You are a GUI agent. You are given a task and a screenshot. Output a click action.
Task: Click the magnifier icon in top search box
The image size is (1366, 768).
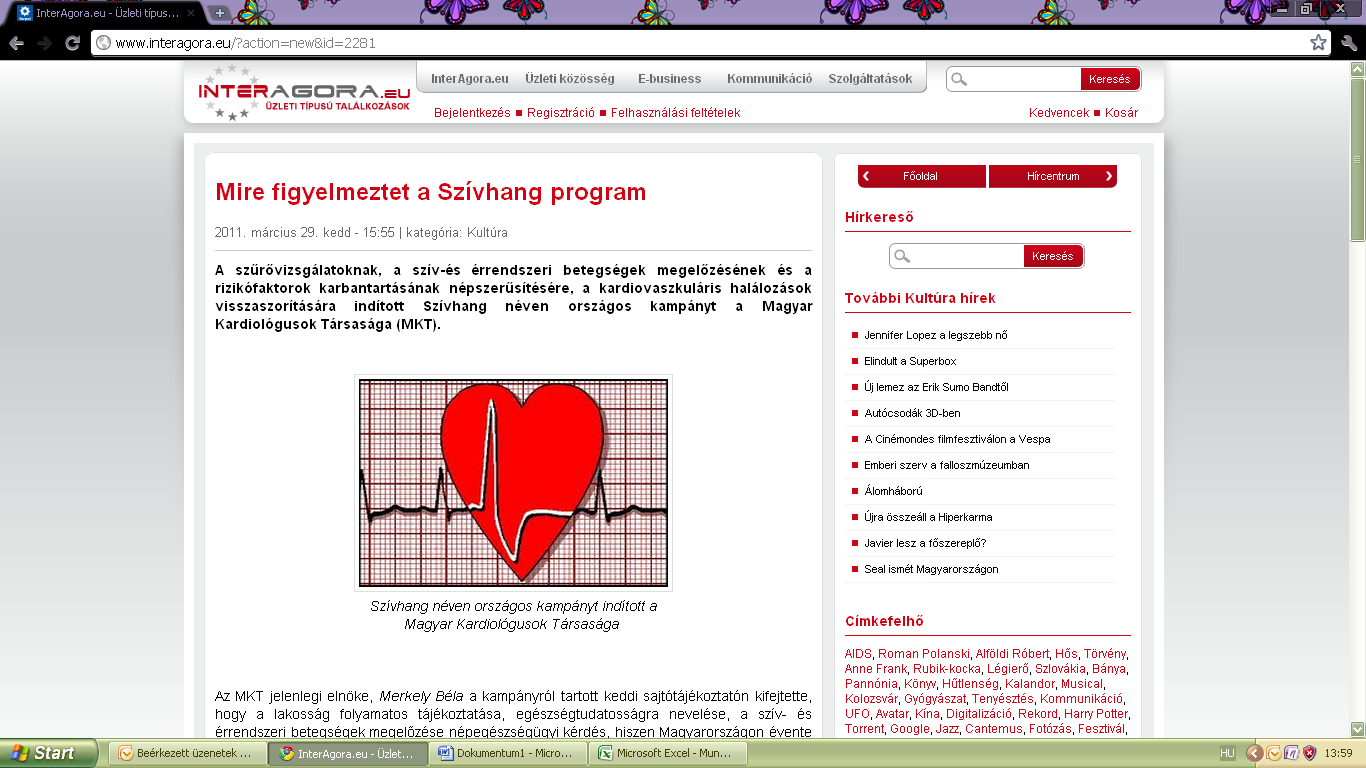pyautogui.click(x=959, y=79)
